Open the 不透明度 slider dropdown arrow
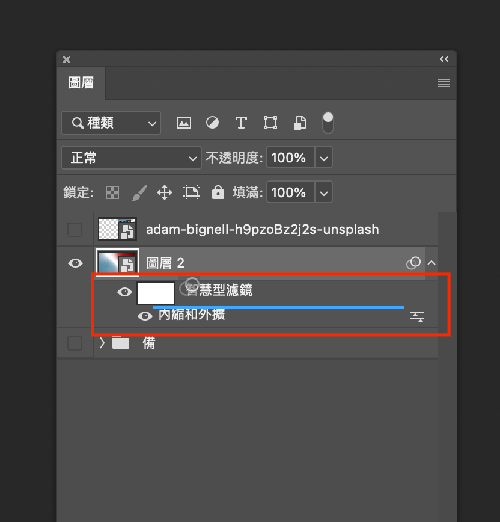 [324, 157]
